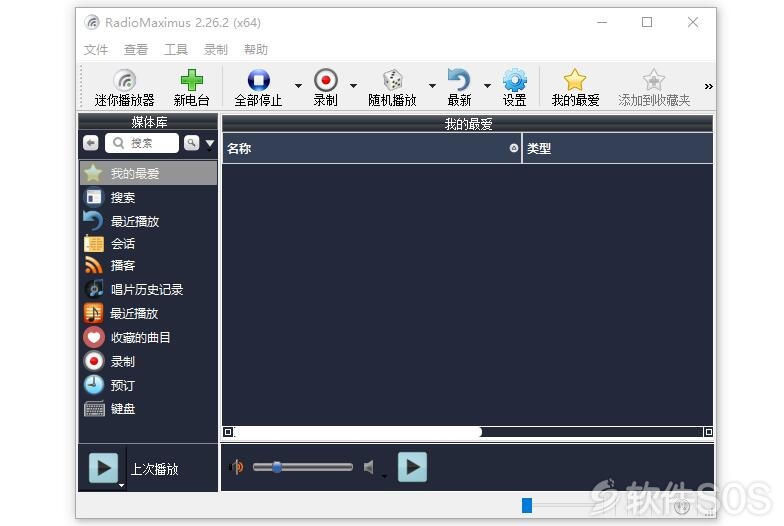Expand the dropdown arrow next to 最新
The height and width of the screenshot is (526, 784).
click(x=487, y=86)
